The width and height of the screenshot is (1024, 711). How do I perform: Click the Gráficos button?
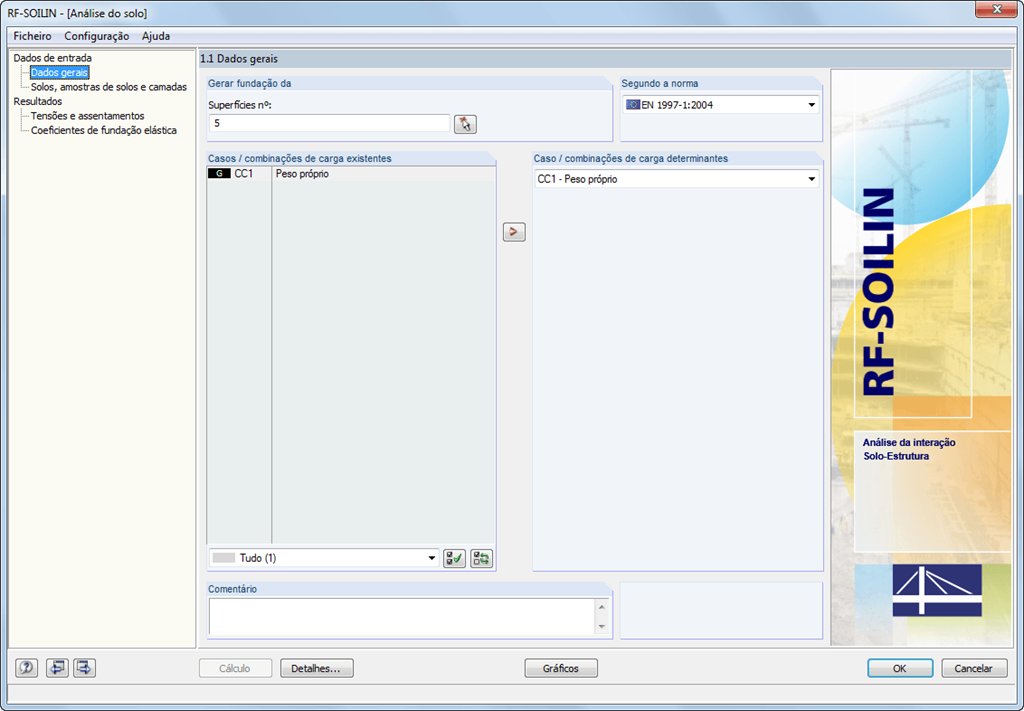[x=561, y=668]
